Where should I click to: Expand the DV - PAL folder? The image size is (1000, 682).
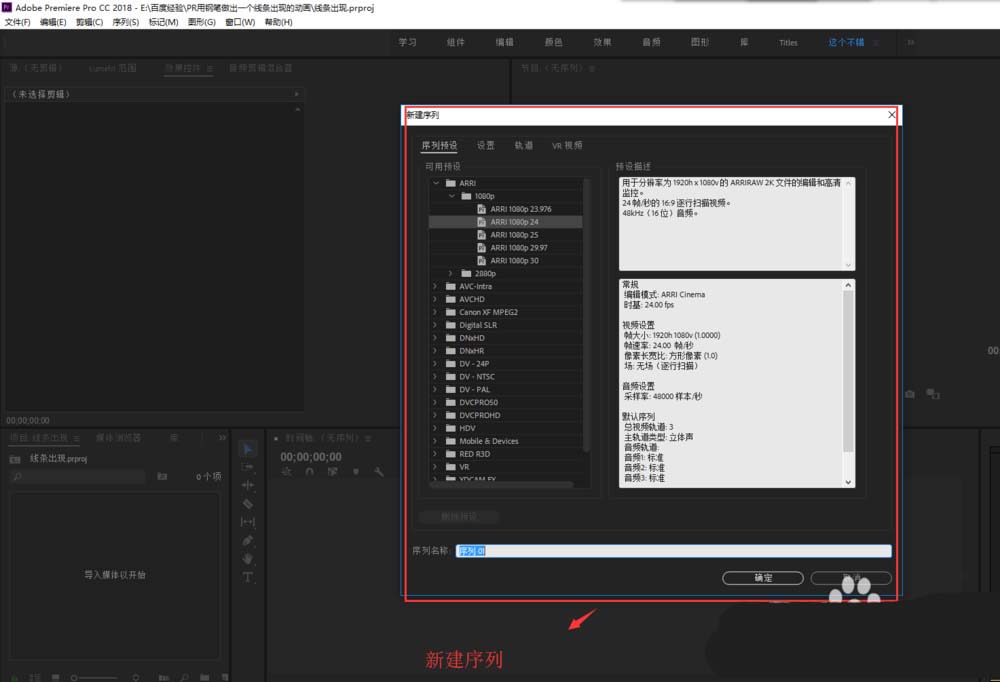pos(436,389)
